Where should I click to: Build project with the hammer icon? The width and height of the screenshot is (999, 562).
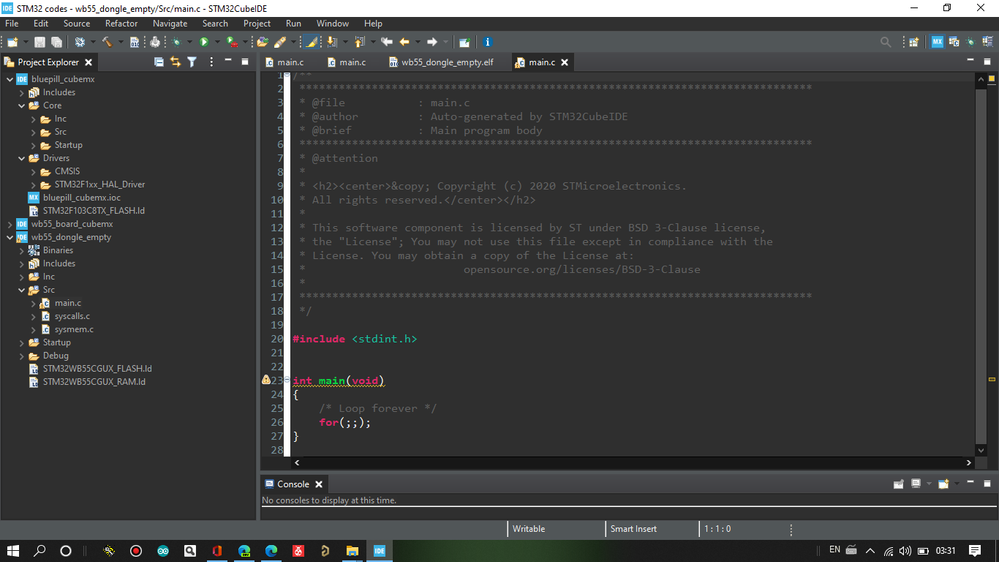tap(107, 42)
